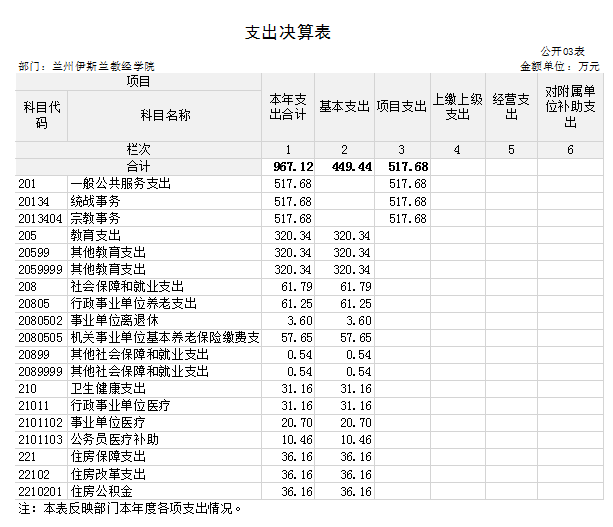Select department text 兰州伊斯兰教经学院
The width and height of the screenshot is (613, 527).
(x=103, y=66)
